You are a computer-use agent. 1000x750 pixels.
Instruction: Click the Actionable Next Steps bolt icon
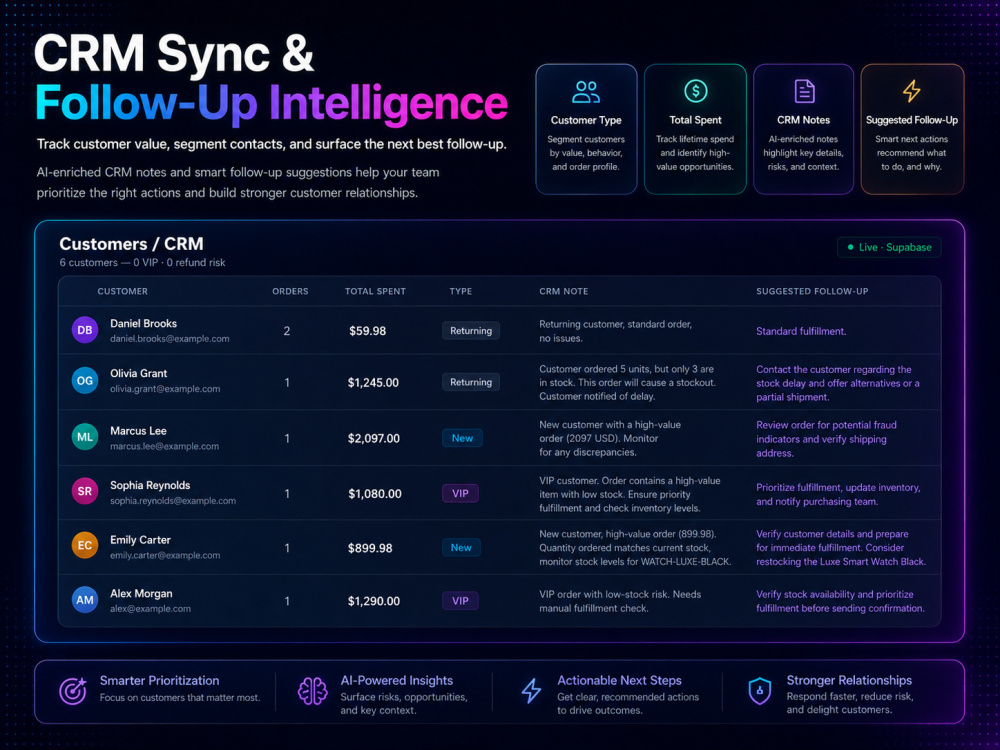click(x=531, y=691)
